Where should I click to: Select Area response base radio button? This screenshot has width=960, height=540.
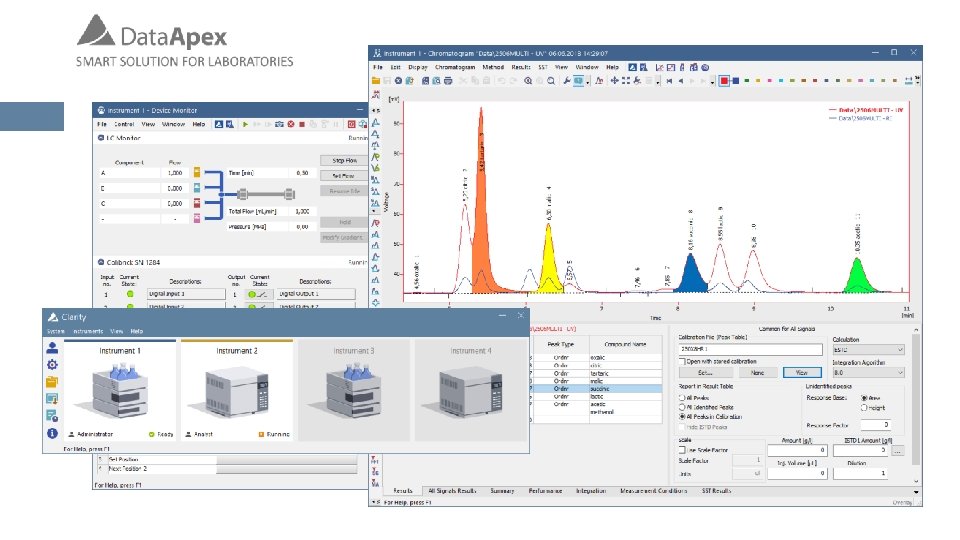pos(864,398)
